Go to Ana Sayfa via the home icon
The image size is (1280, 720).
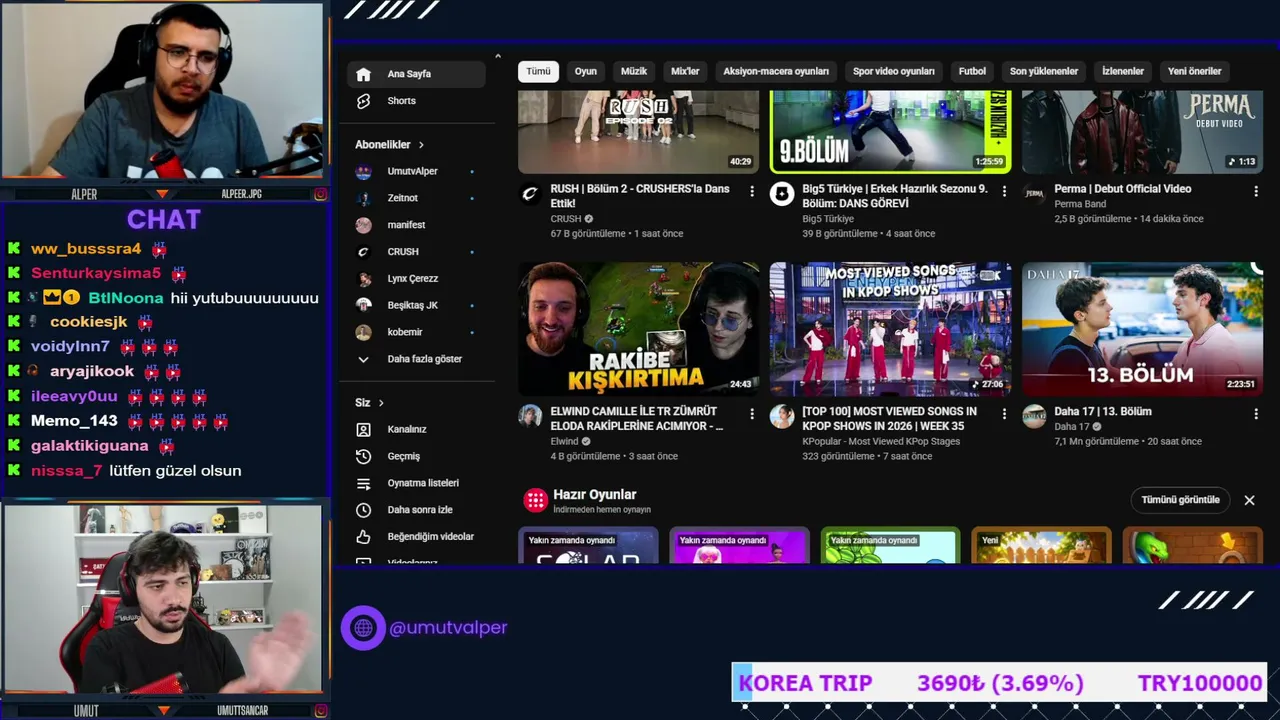tap(364, 74)
